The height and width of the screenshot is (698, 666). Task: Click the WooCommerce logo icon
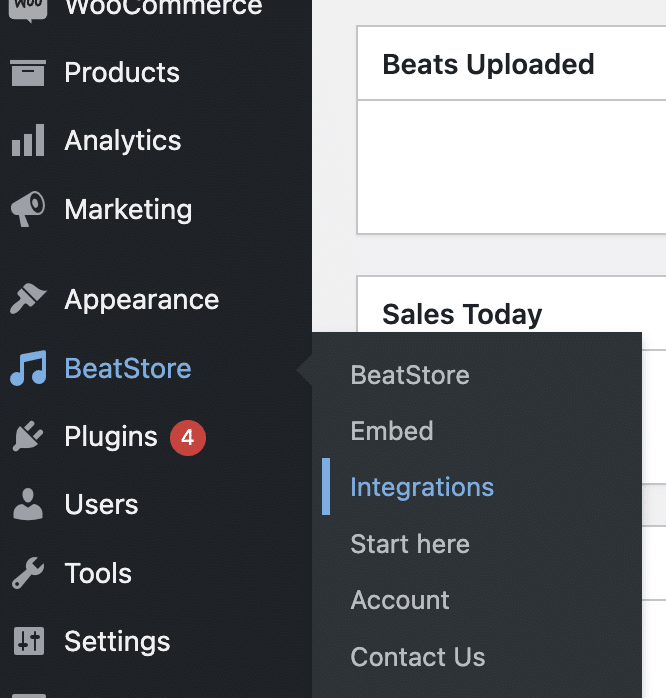click(x=28, y=9)
